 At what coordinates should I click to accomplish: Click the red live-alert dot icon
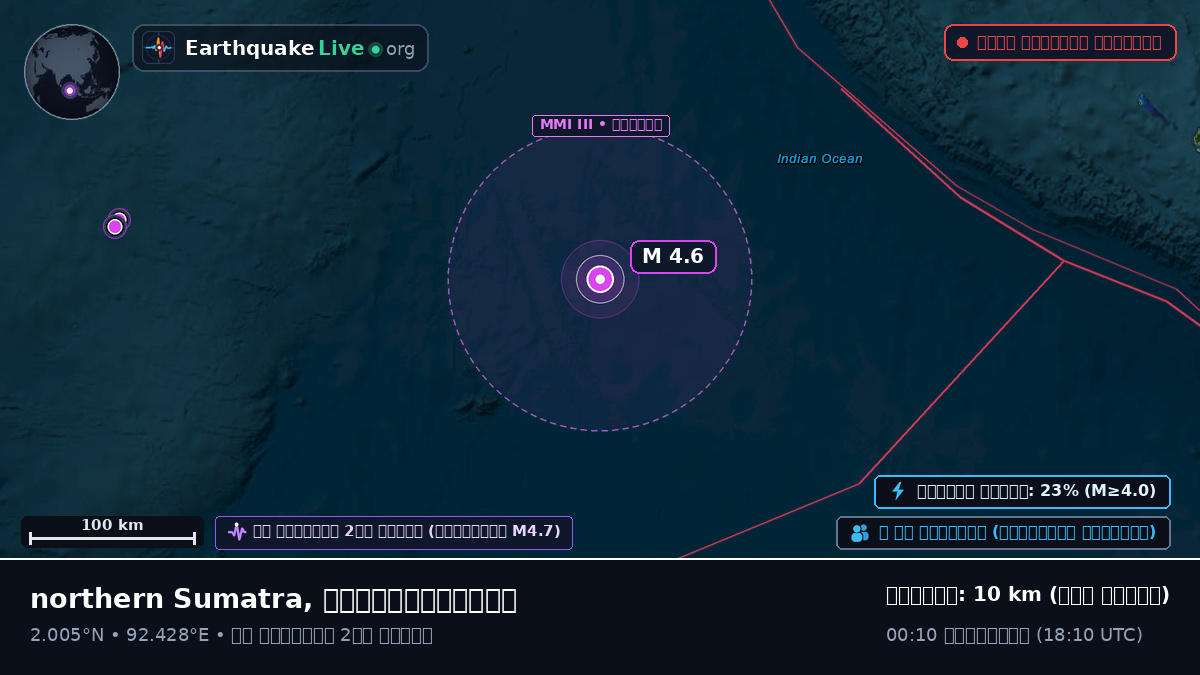[962, 43]
